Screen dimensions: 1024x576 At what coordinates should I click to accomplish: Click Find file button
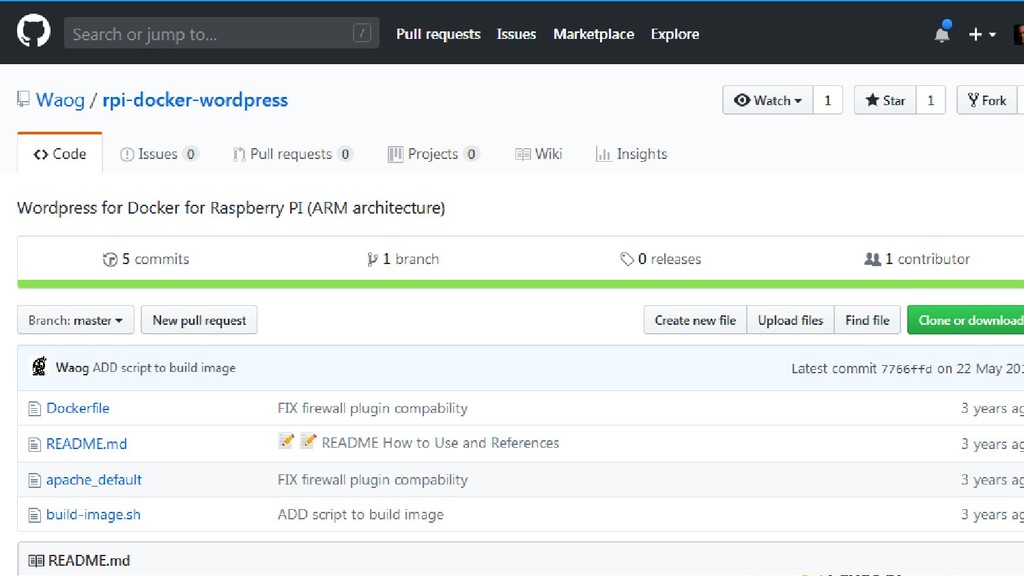(867, 320)
